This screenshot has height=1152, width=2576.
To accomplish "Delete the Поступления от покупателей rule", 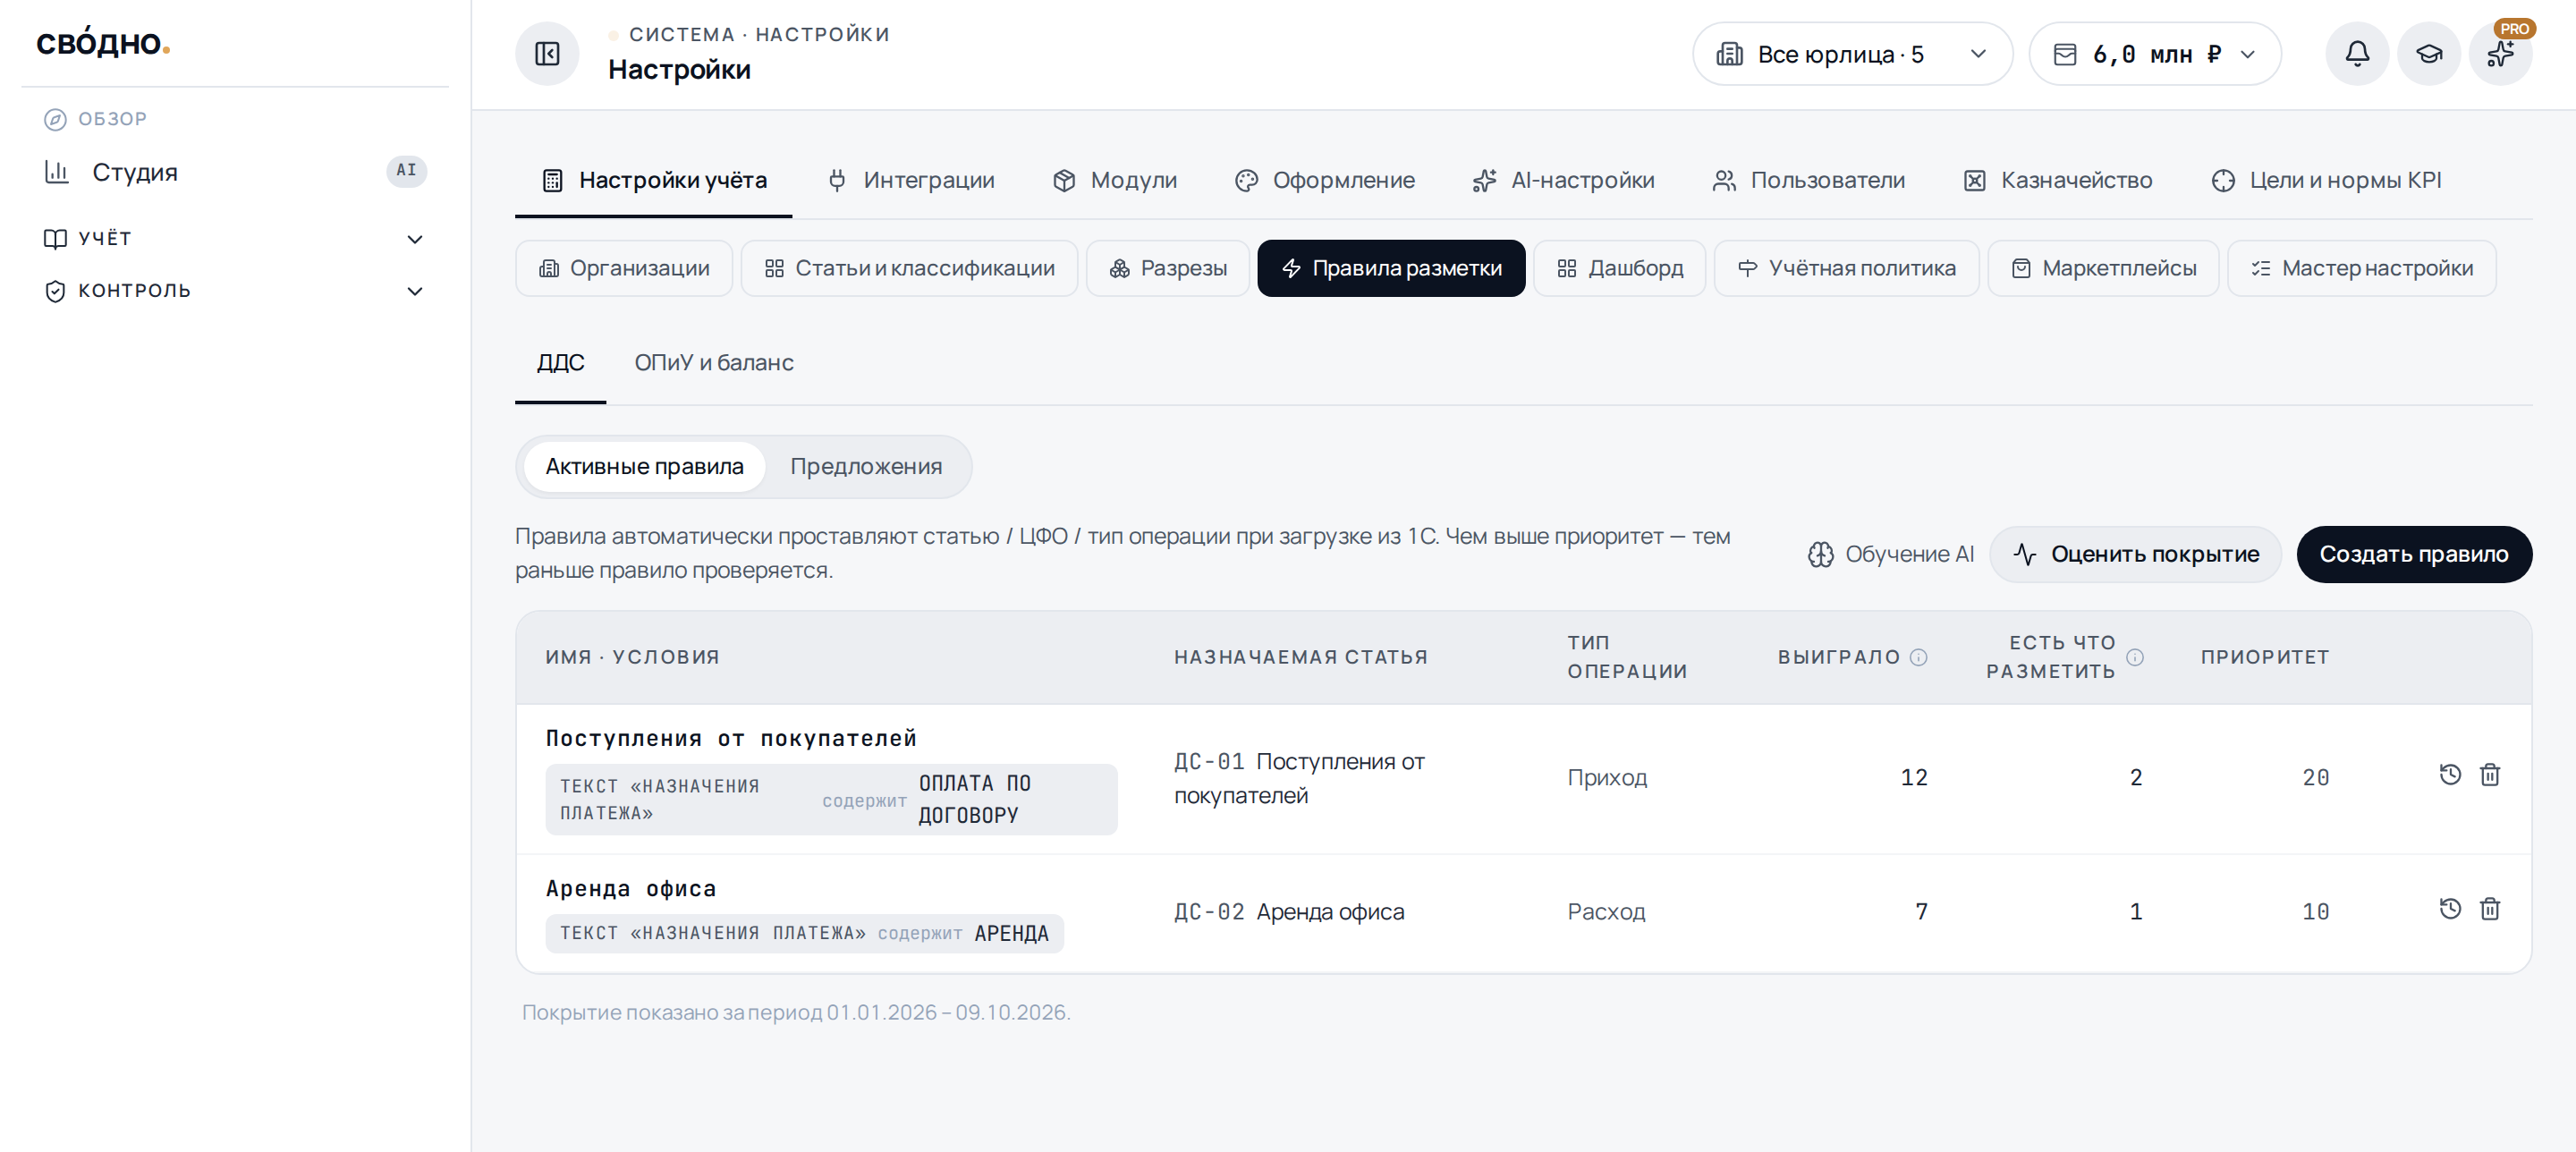I will pyautogui.click(x=2490, y=775).
